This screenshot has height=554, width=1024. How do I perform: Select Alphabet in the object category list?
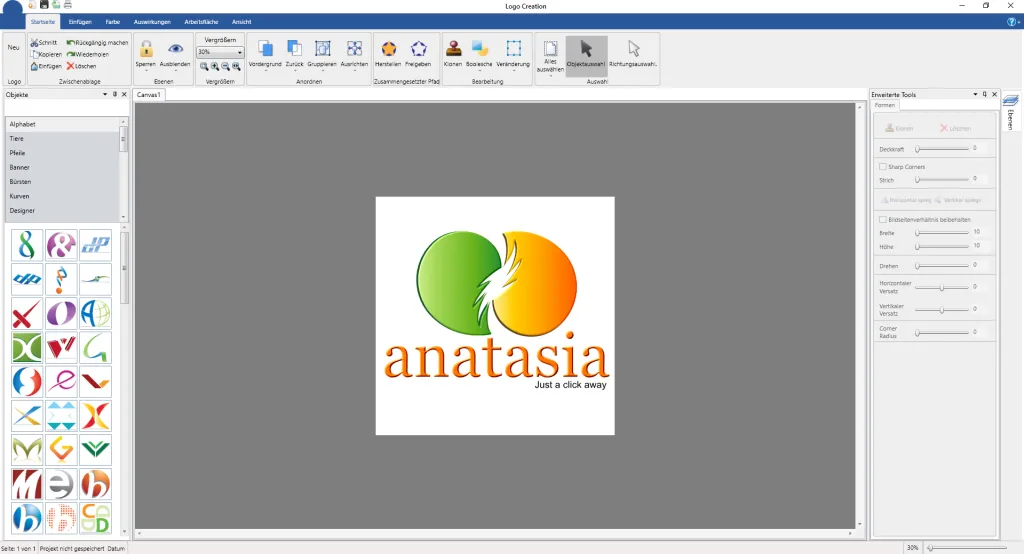click(63, 124)
